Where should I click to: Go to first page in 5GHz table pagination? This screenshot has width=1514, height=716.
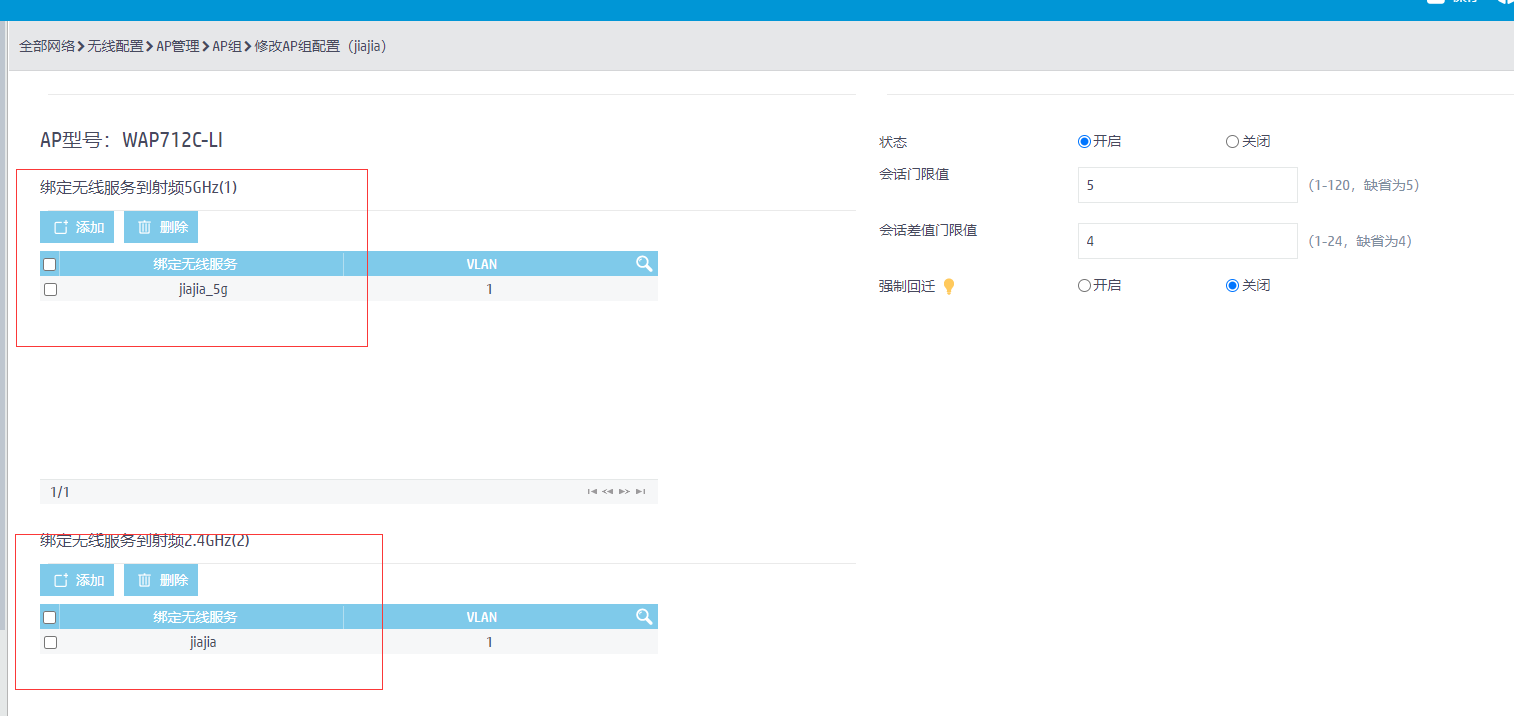[x=592, y=492]
